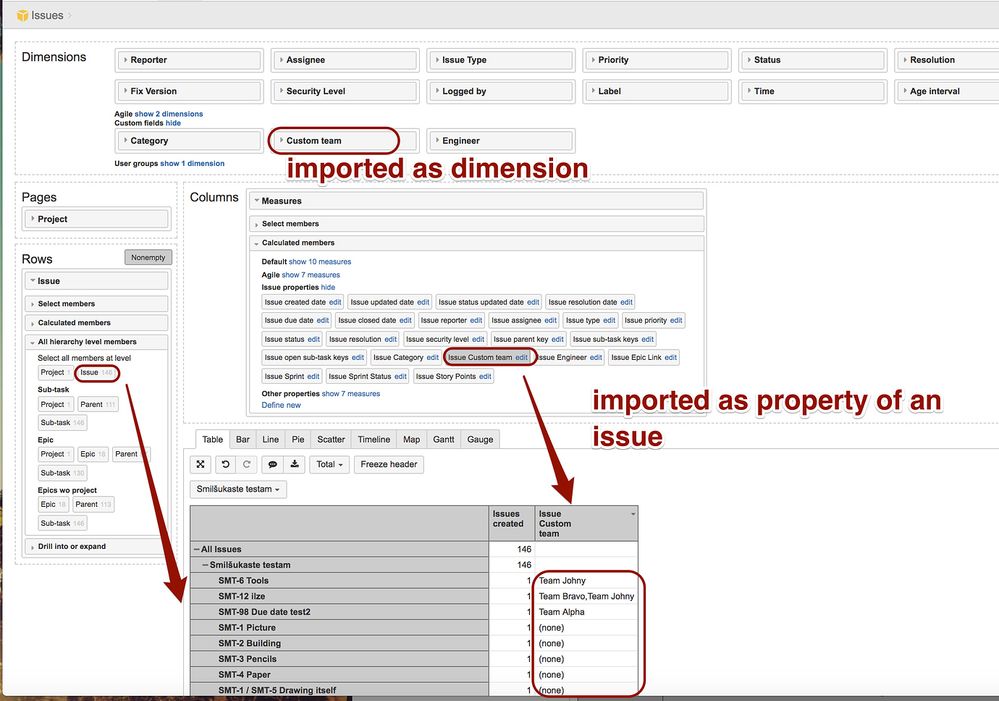This screenshot has width=999, height=701.
Task: Select the Issue Custom team measure
Action: click(x=480, y=358)
